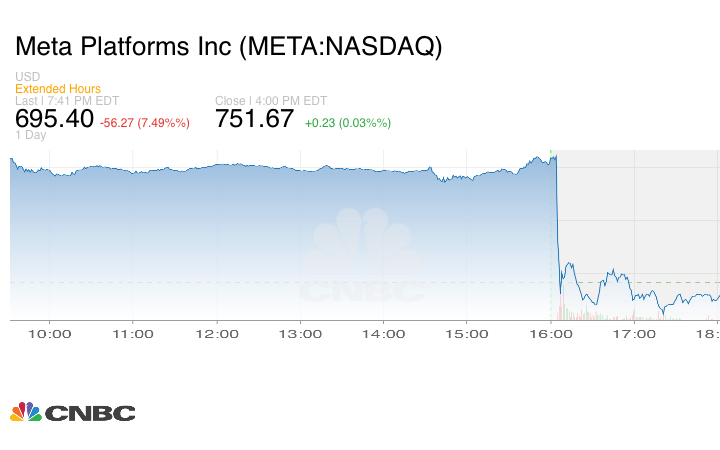720x450 pixels.
Task: Click the 16:00 time axis label
Action: click(x=551, y=334)
